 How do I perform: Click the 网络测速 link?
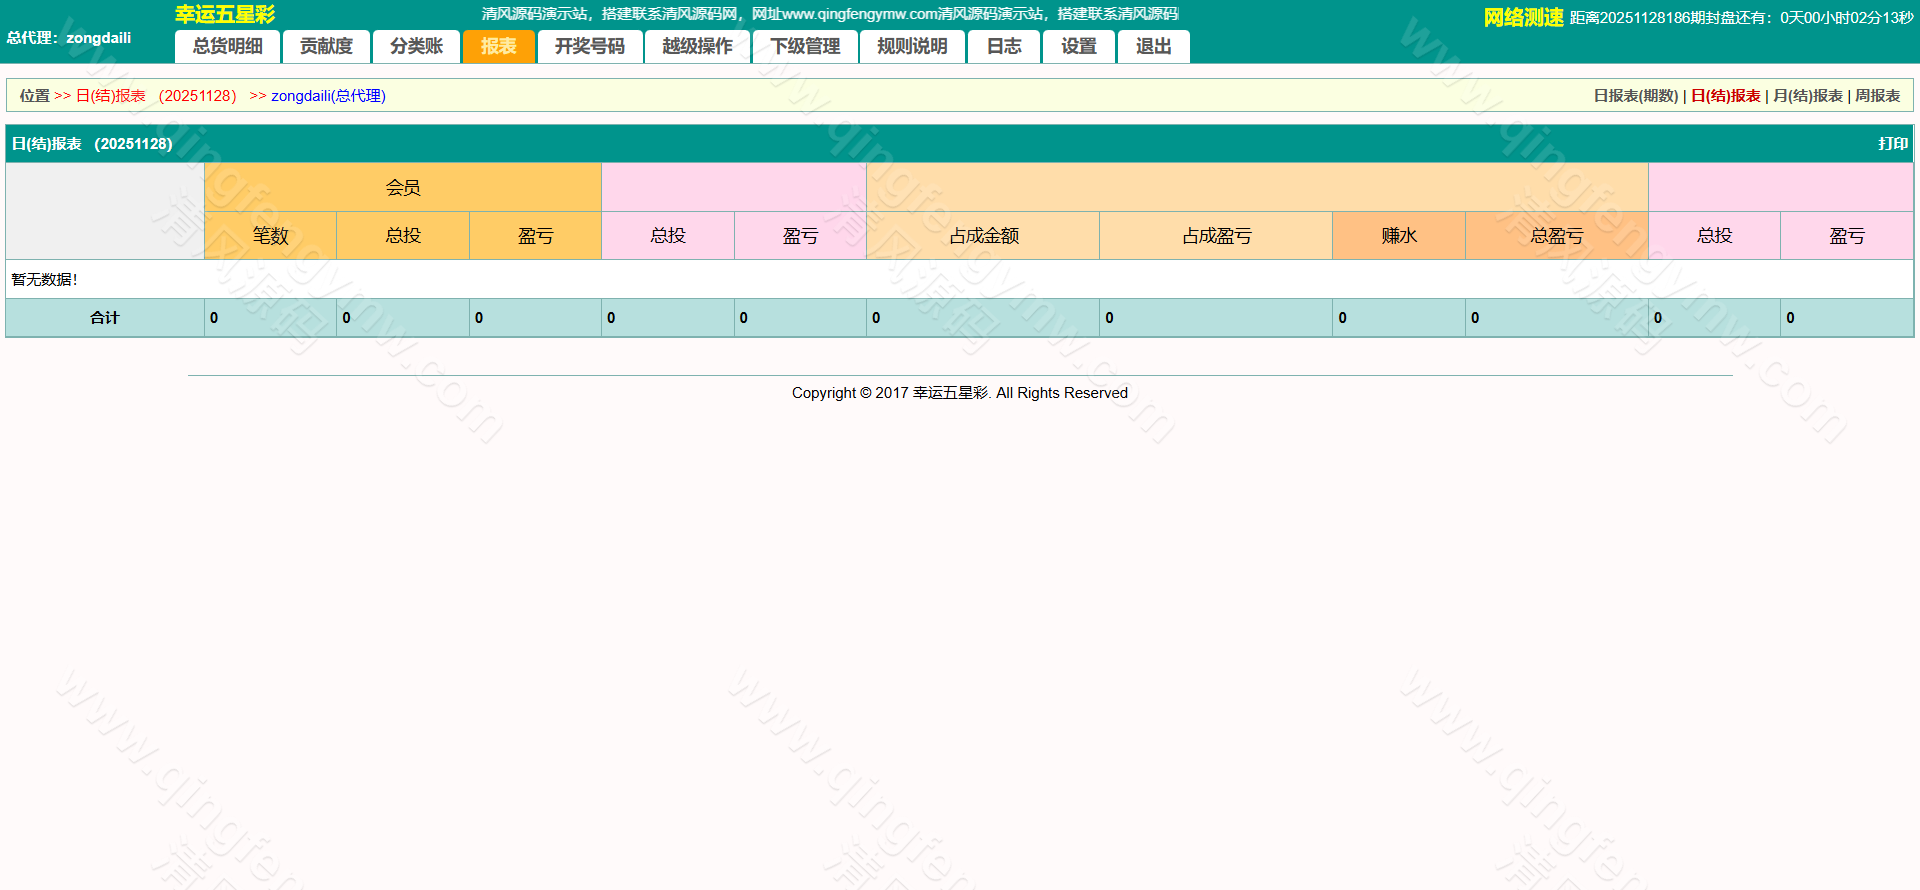coord(1523,18)
